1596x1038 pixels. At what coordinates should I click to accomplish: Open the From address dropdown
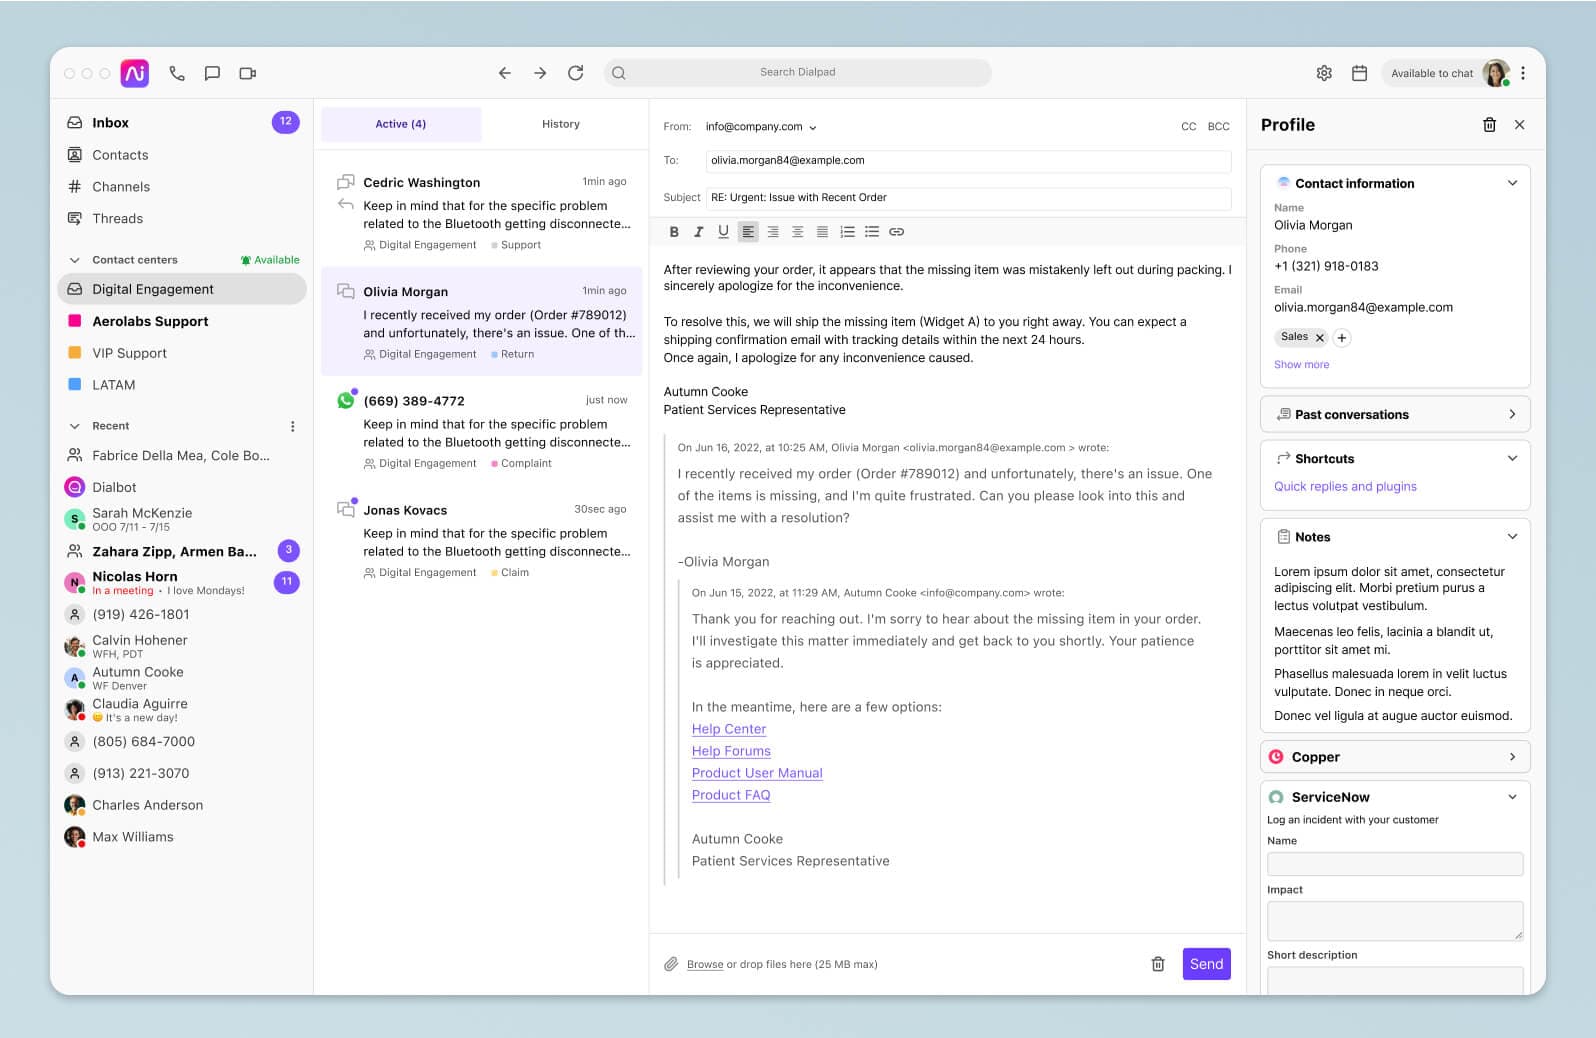point(761,127)
